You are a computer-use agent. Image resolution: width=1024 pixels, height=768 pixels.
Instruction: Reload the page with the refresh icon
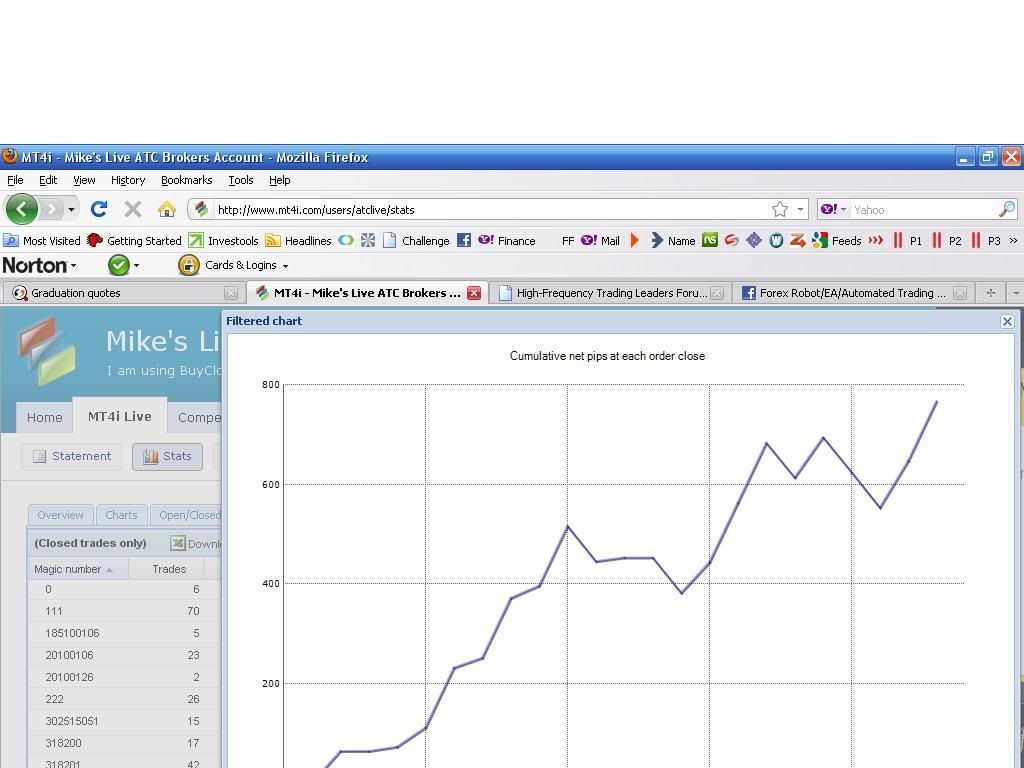[x=98, y=209]
